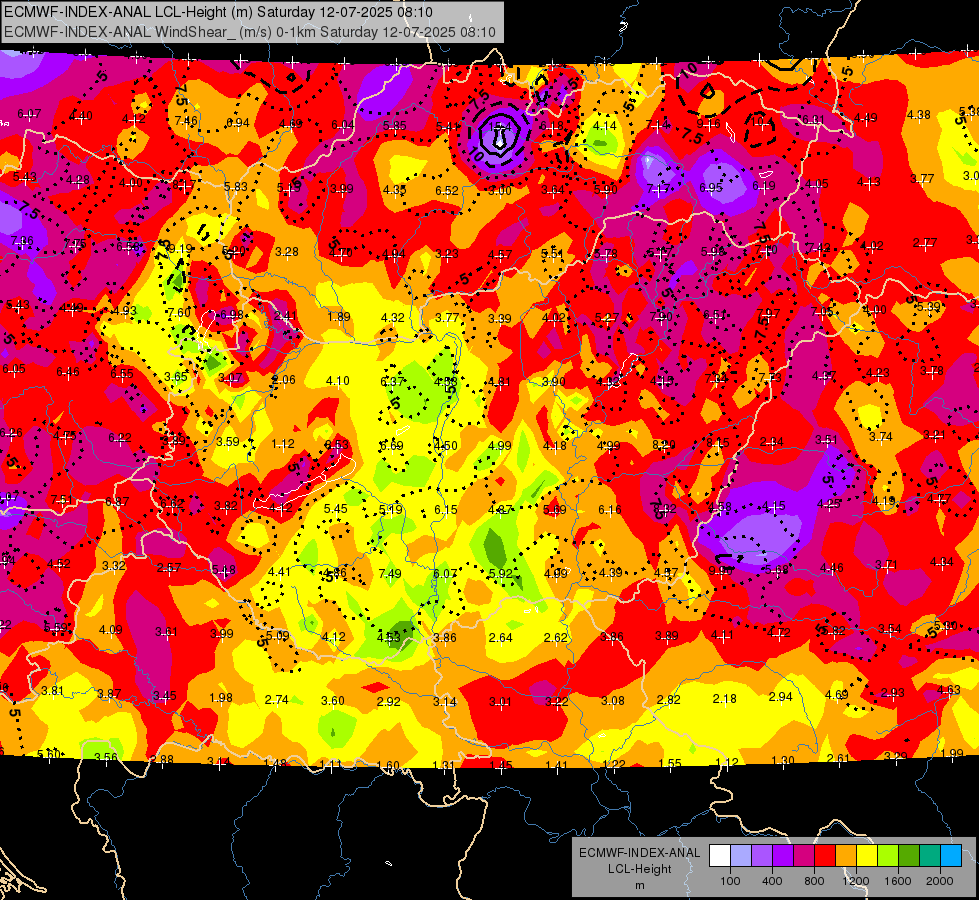Click the unit label m in legend
Image resolution: width=979 pixels, height=900 pixels.
639,885
